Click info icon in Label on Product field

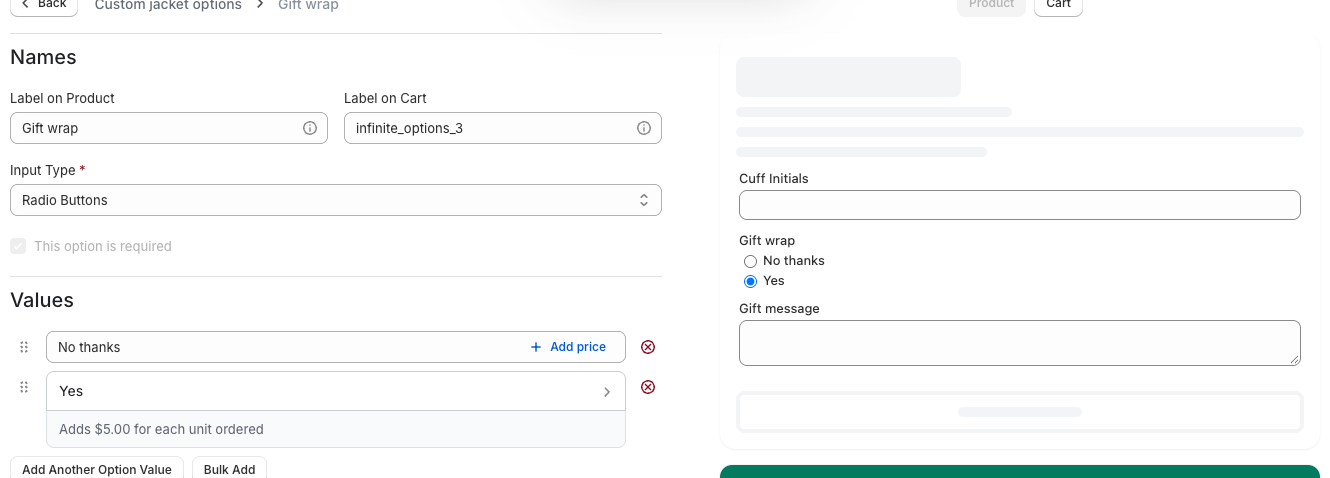pyautogui.click(x=310, y=128)
